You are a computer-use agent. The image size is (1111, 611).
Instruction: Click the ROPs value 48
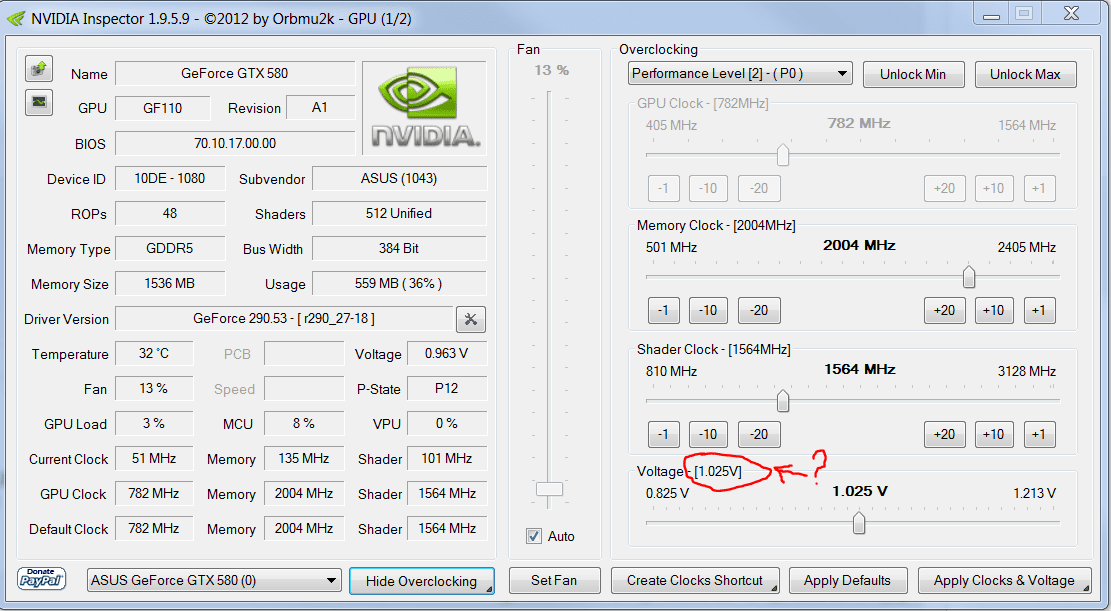[170, 213]
